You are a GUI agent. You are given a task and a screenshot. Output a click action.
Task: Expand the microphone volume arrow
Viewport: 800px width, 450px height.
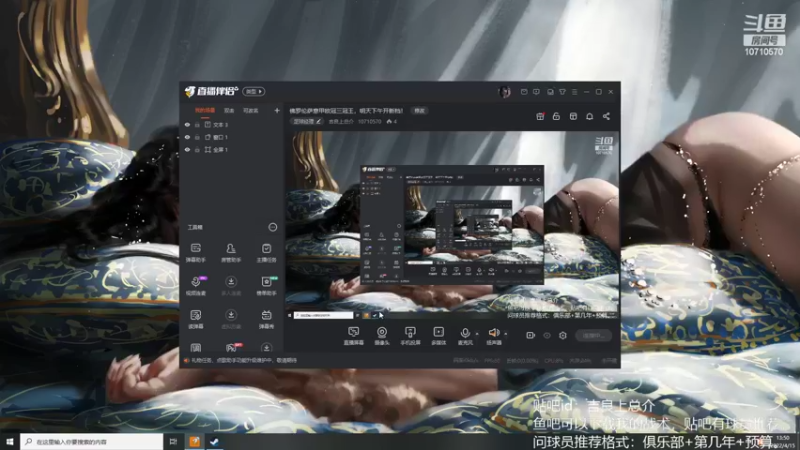[x=477, y=334]
